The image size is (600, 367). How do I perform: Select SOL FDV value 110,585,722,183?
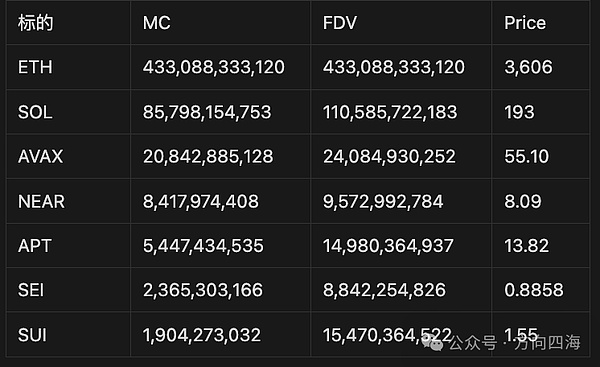click(390, 112)
